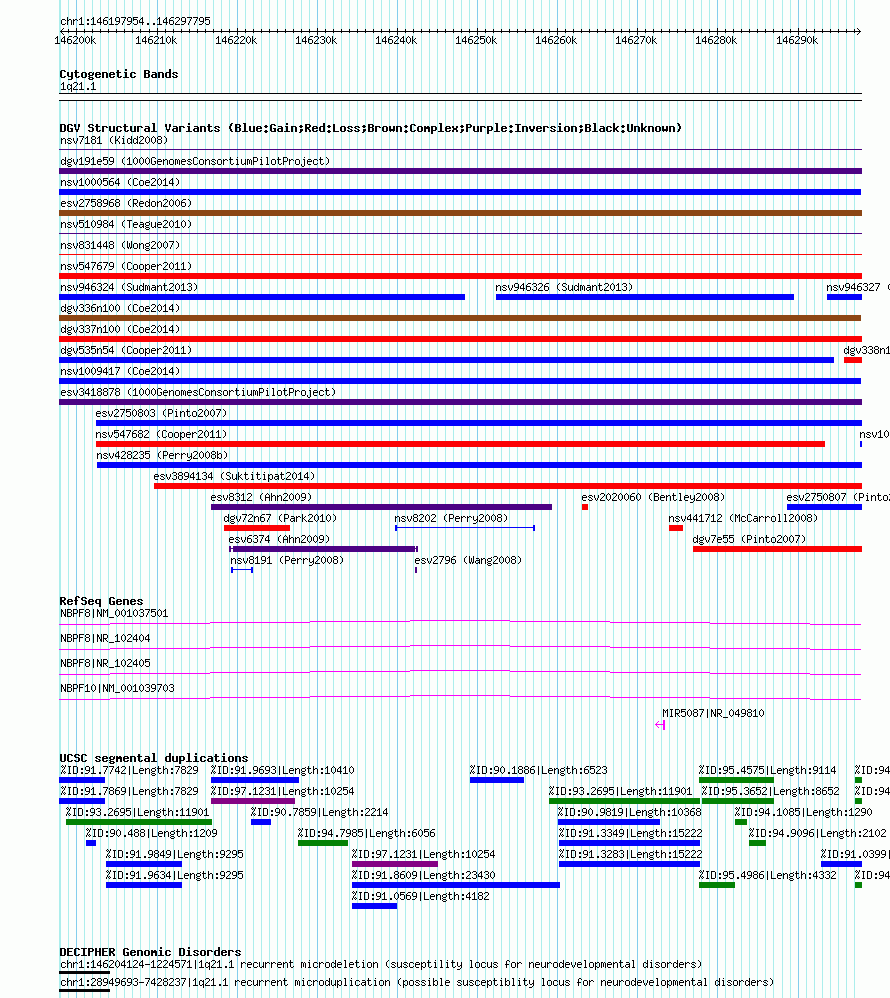This screenshot has height=998, width=890.
Task: Click the MIR5087 gene arrow glyph
Action: click(660, 724)
